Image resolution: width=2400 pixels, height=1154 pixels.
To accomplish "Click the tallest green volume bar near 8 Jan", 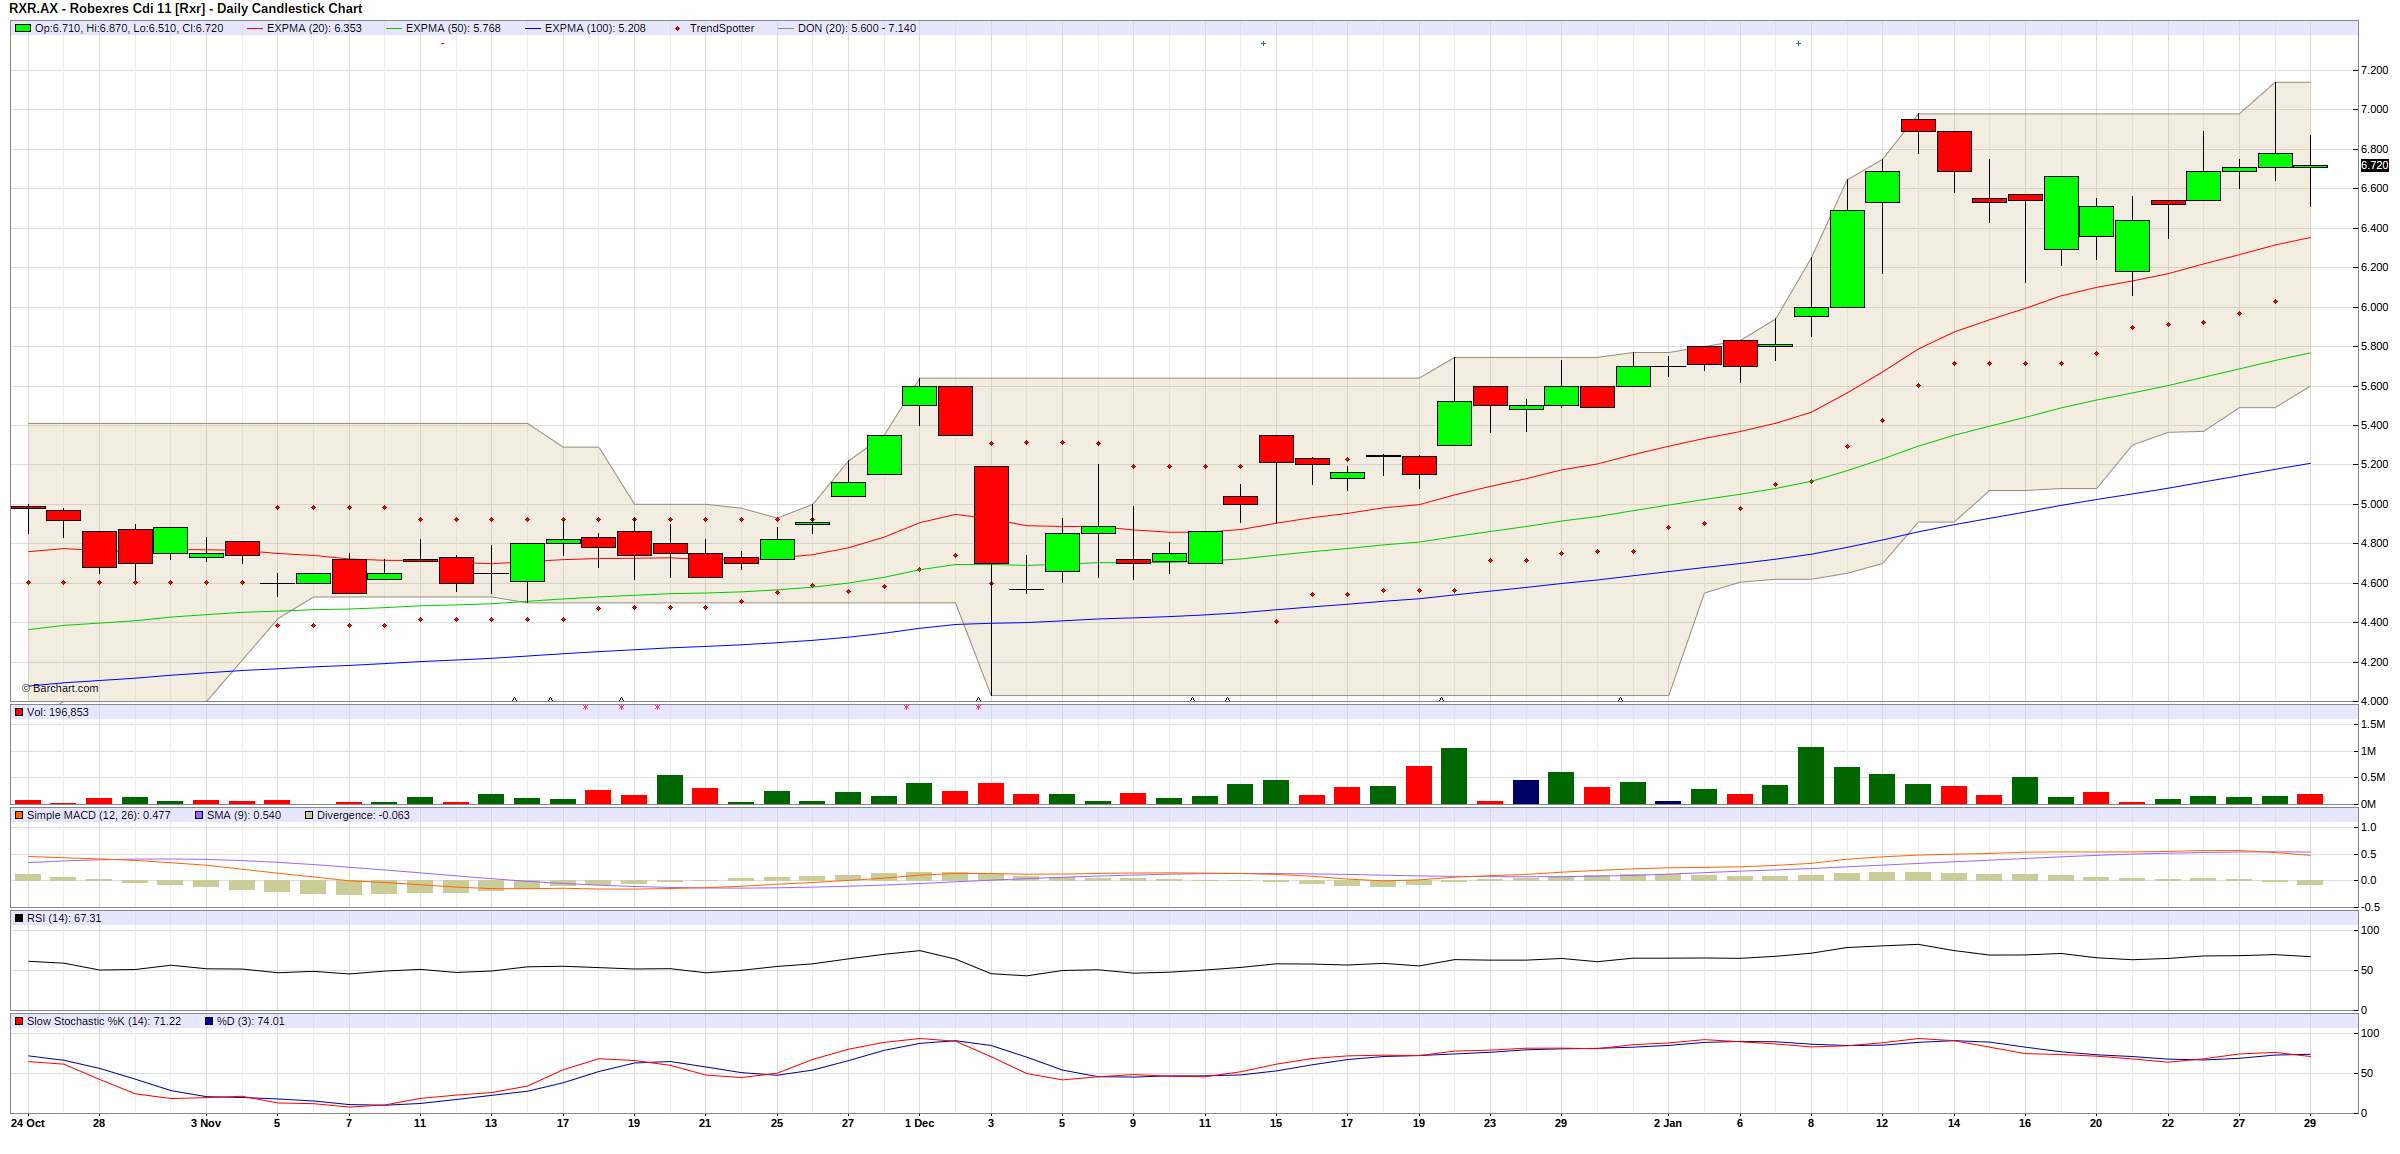I will [1811, 775].
